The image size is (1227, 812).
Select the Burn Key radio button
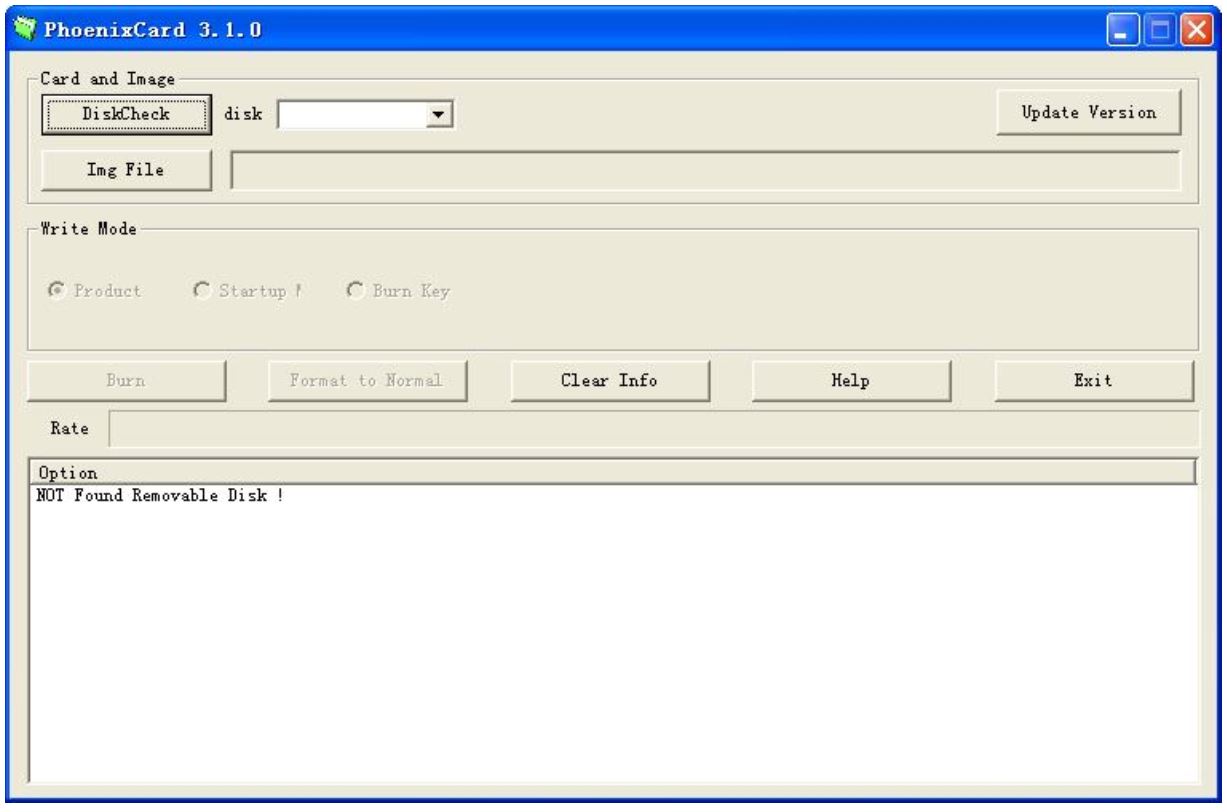354,291
